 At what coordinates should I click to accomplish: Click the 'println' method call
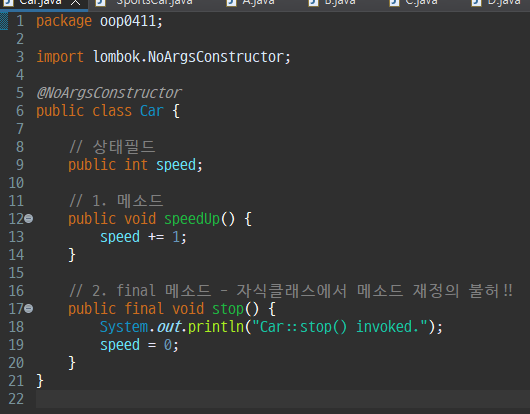pos(216,327)
